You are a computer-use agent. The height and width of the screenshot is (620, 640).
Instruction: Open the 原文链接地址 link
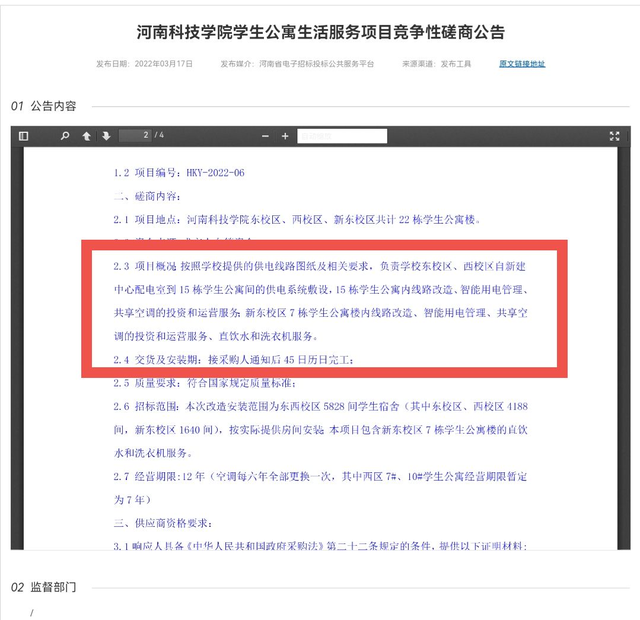[x=522, y=64]
